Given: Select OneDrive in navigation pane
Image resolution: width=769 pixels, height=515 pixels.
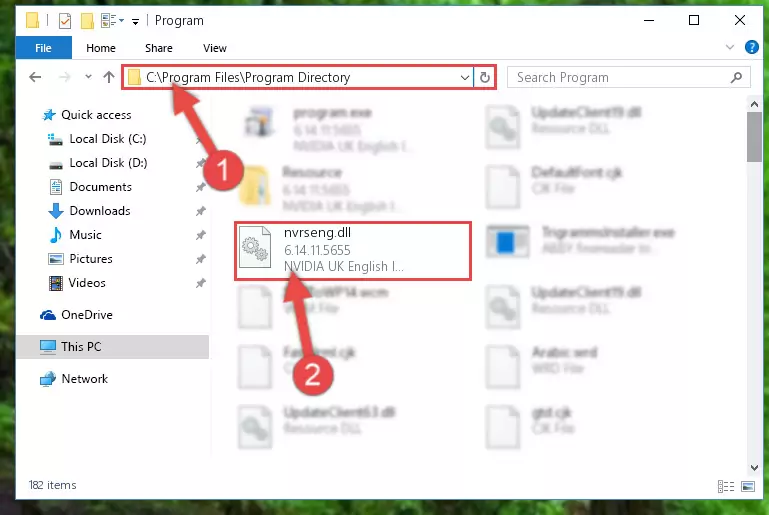Looking at the screenshot, I should pyautogui.click(x=87, y=315).
